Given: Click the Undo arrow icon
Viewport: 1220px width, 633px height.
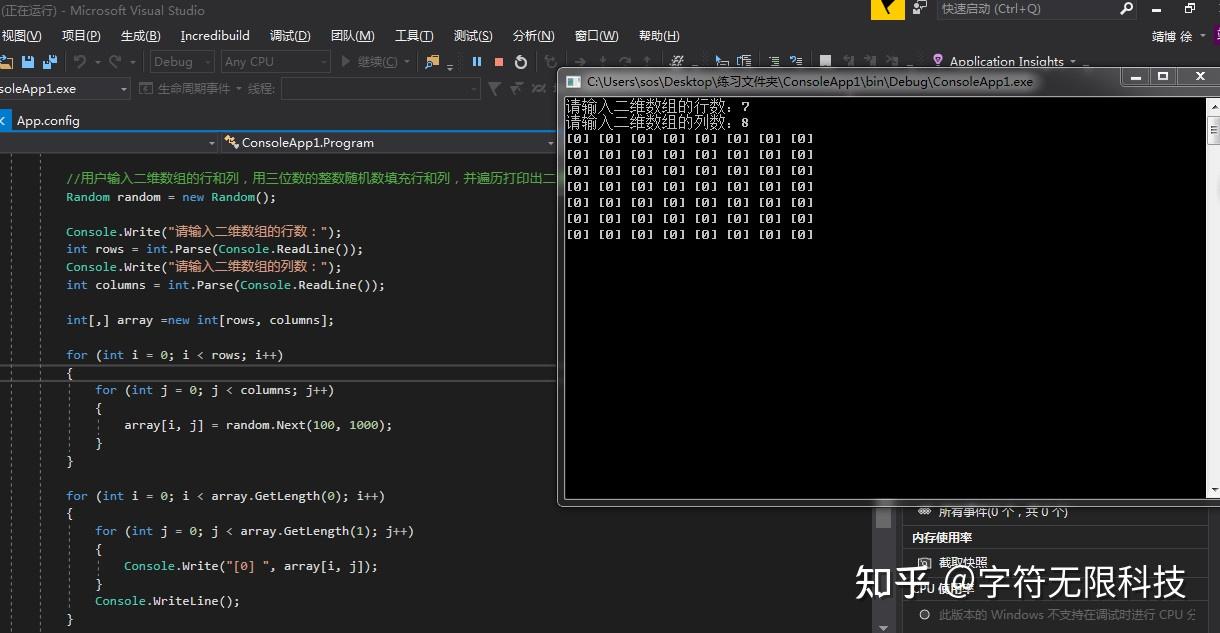Looking at the screenshot, I should (x=80, y=62).
